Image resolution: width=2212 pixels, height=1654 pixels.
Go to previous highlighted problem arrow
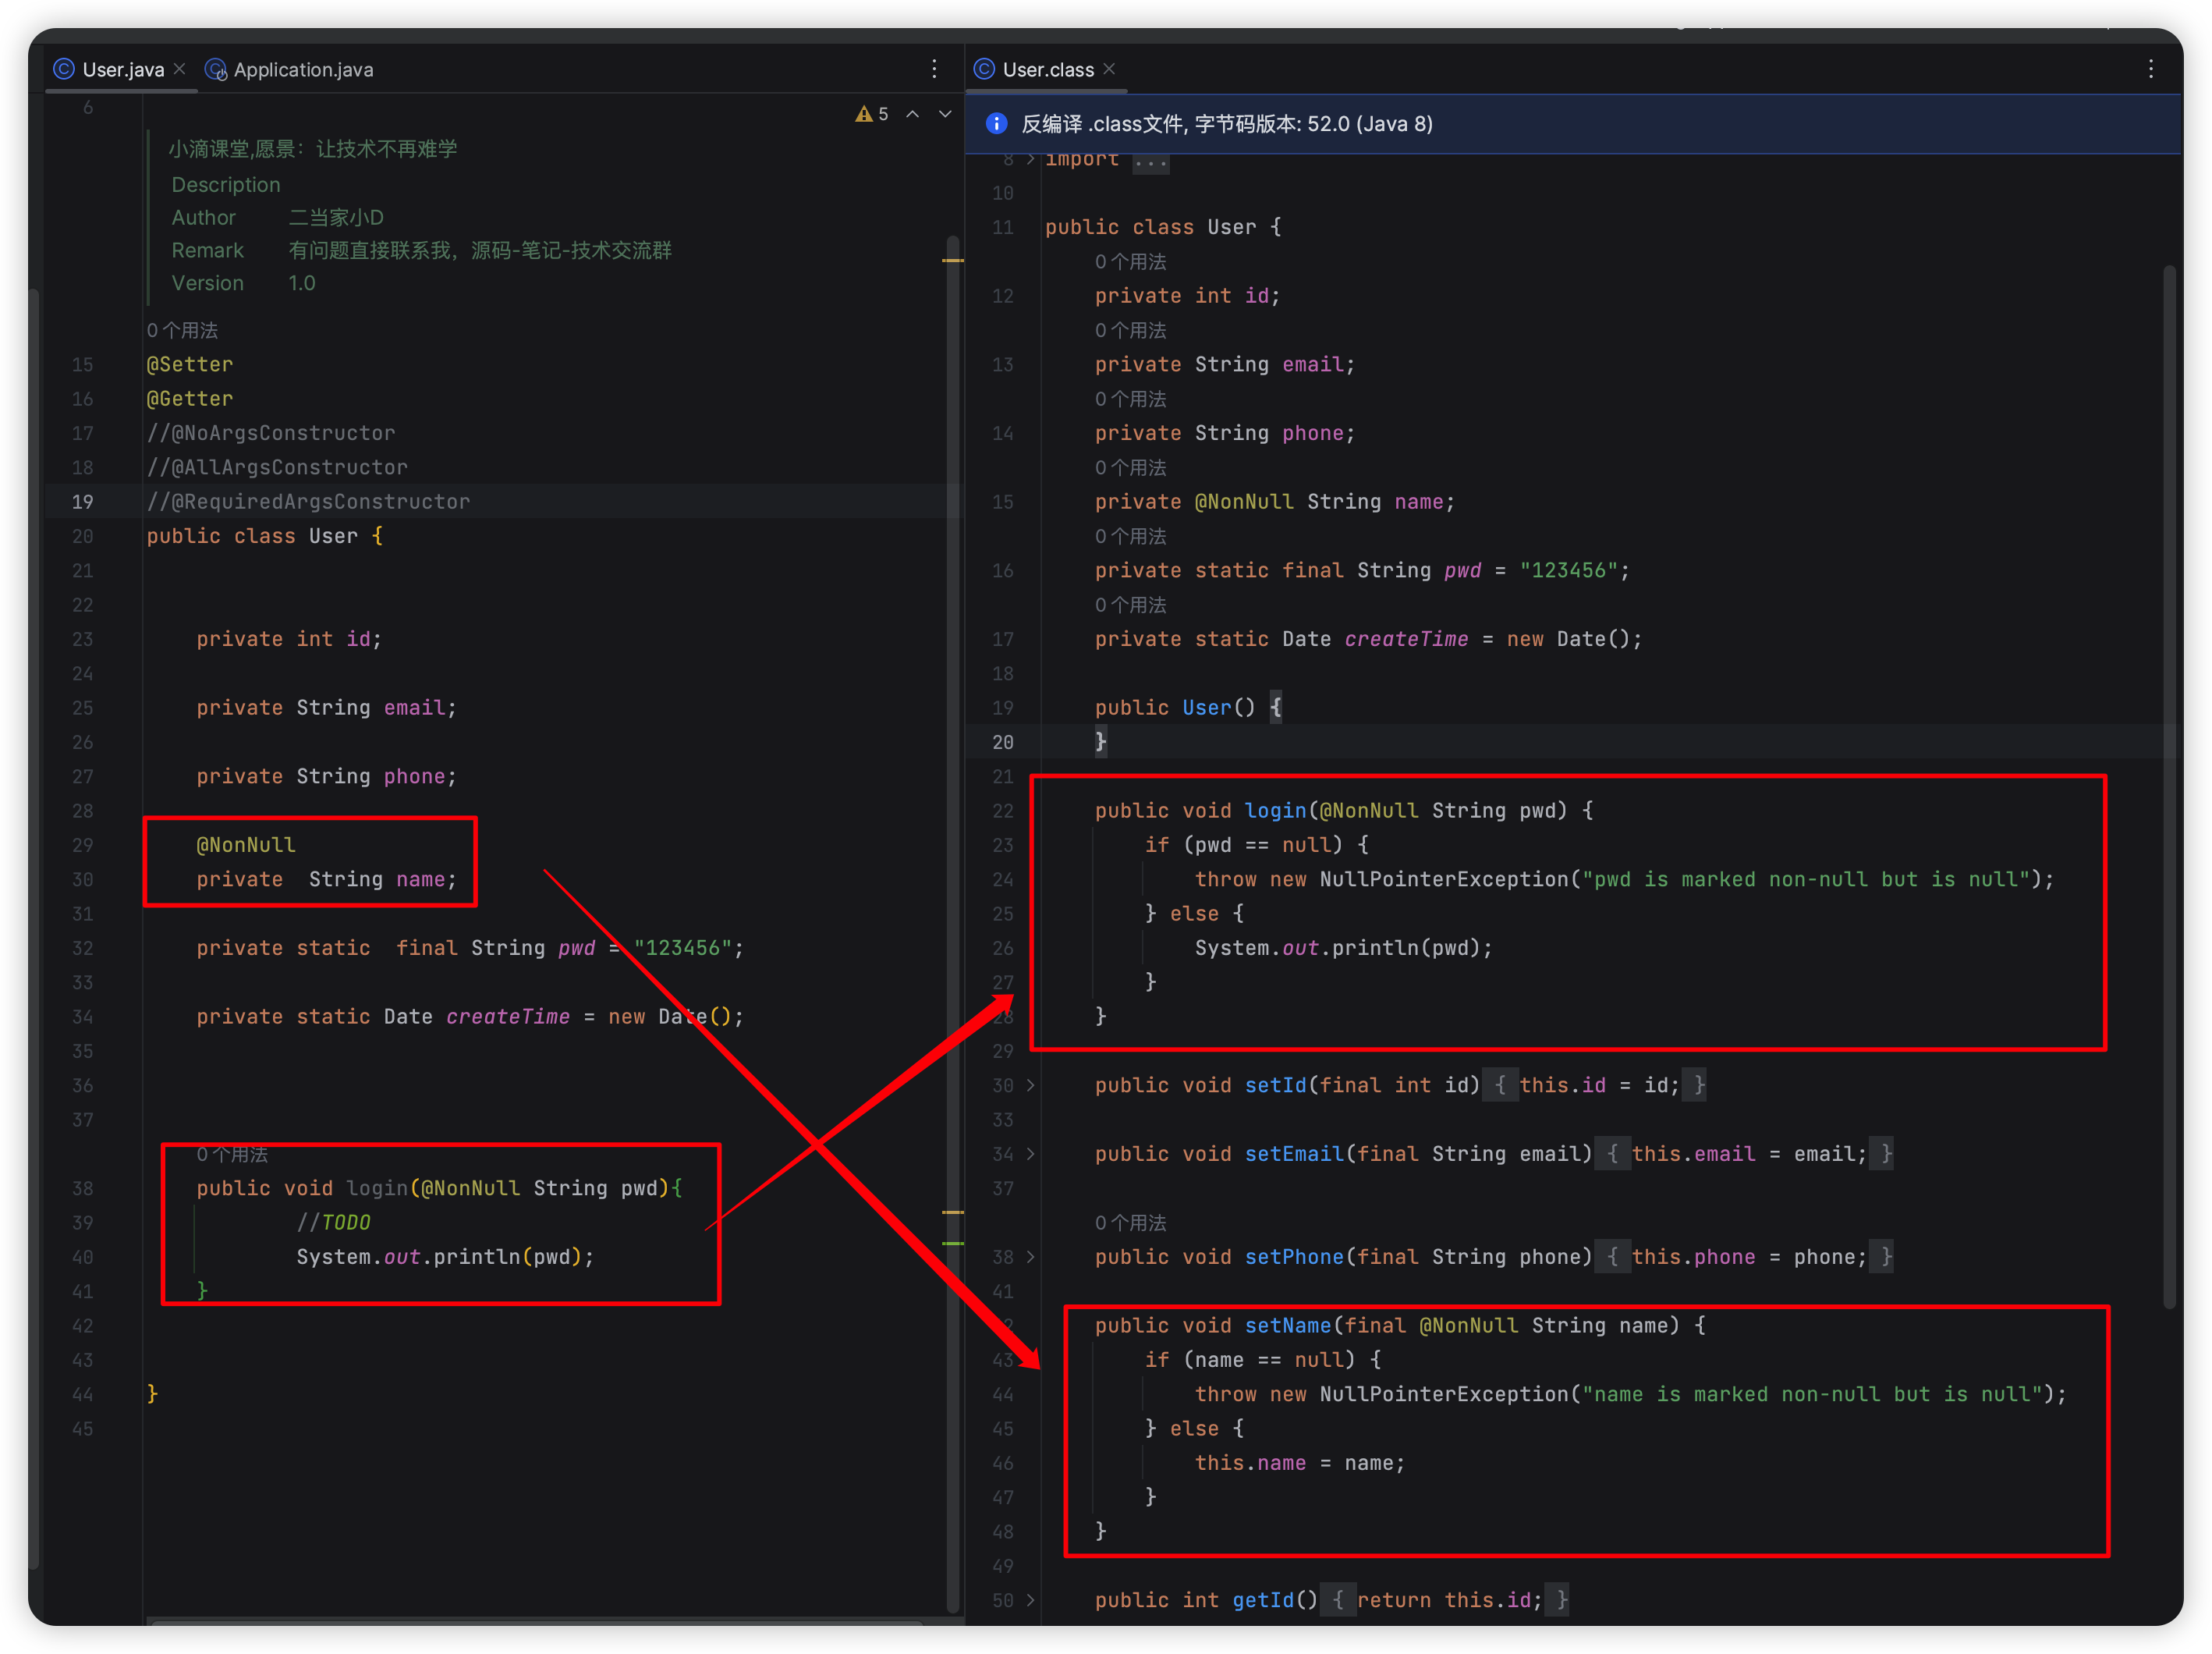coord(913,114)
